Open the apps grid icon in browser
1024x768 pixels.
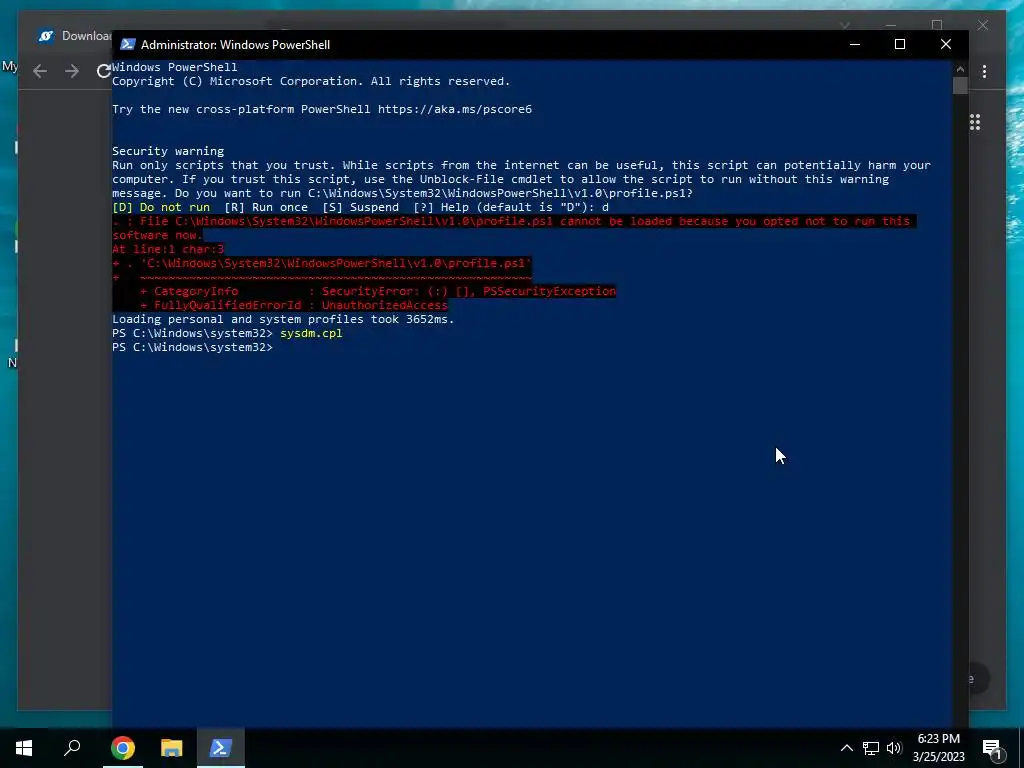tap(974, 122)
